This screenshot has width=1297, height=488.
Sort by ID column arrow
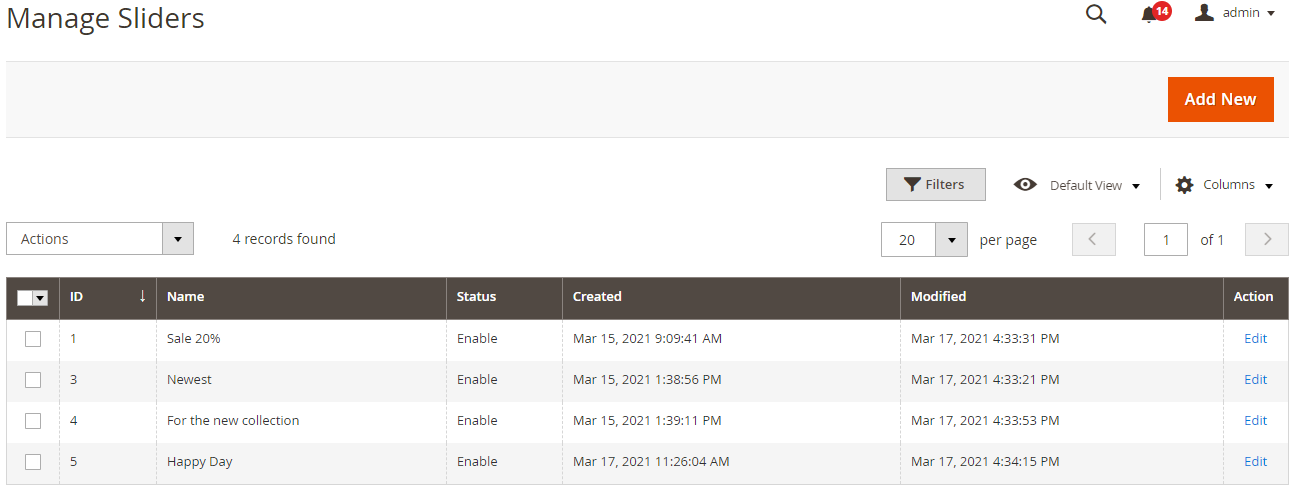click(142, 297)
